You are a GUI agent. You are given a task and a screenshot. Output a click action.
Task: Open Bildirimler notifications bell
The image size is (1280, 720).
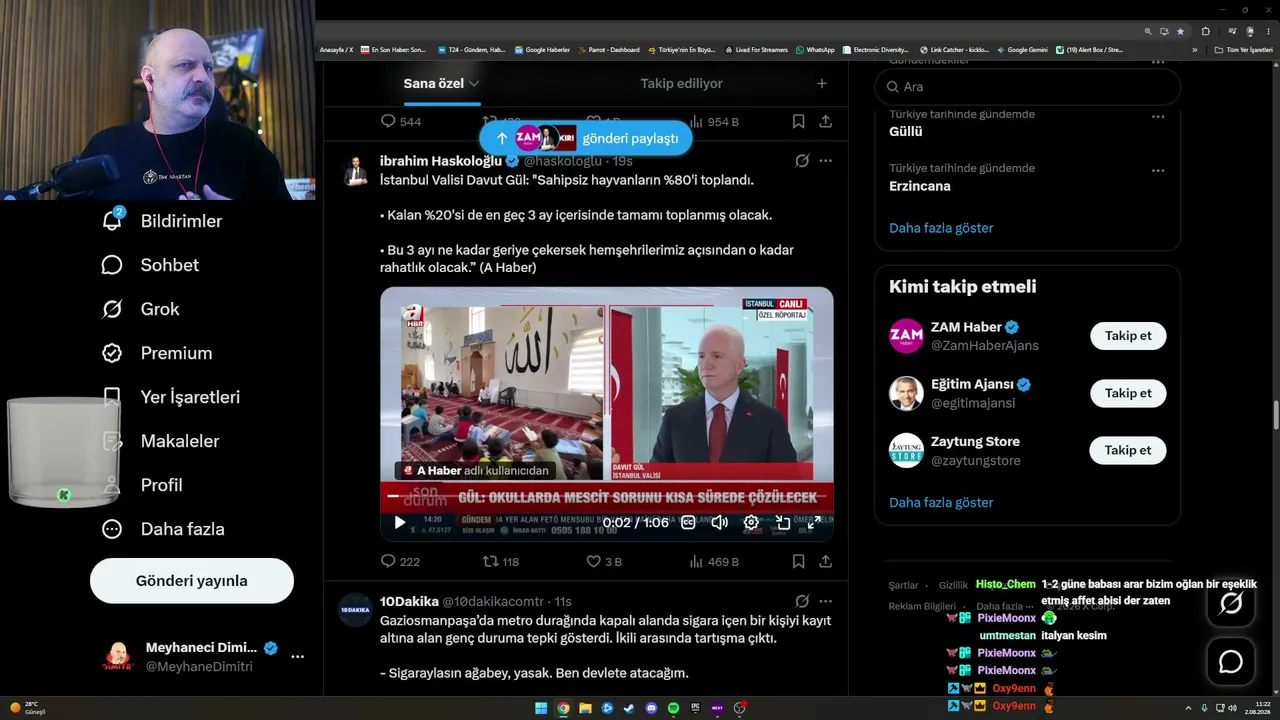(x=112, y=221)
